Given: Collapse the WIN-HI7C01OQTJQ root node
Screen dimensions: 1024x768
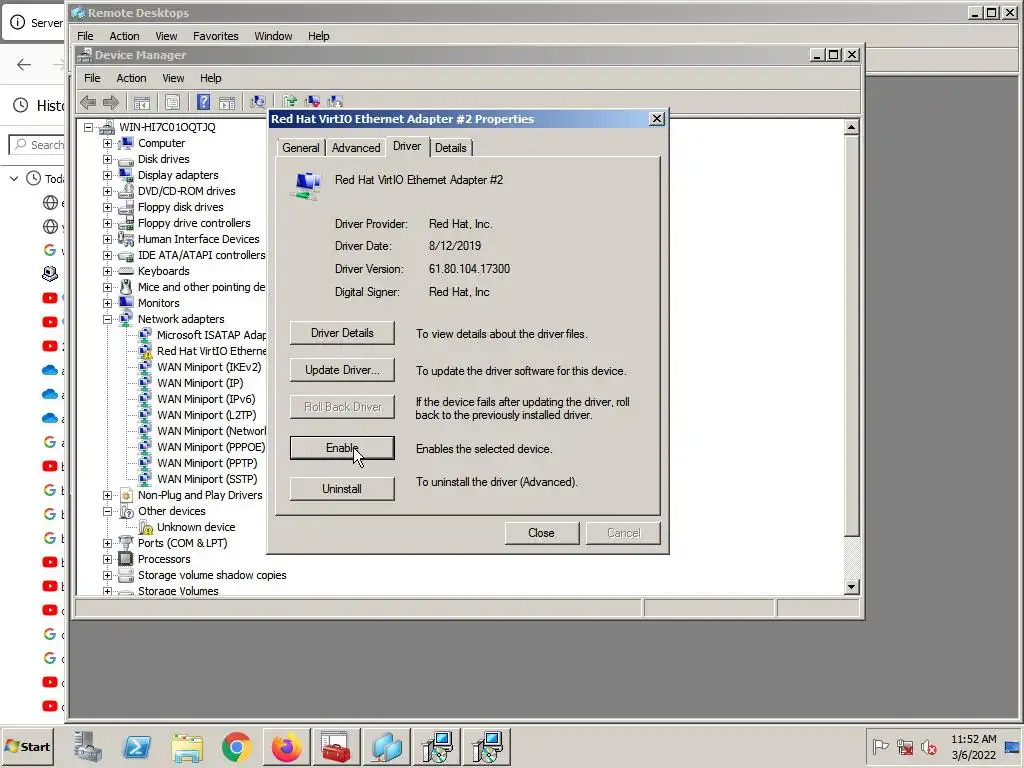Looking at the screenshot, I should point(88,127).
